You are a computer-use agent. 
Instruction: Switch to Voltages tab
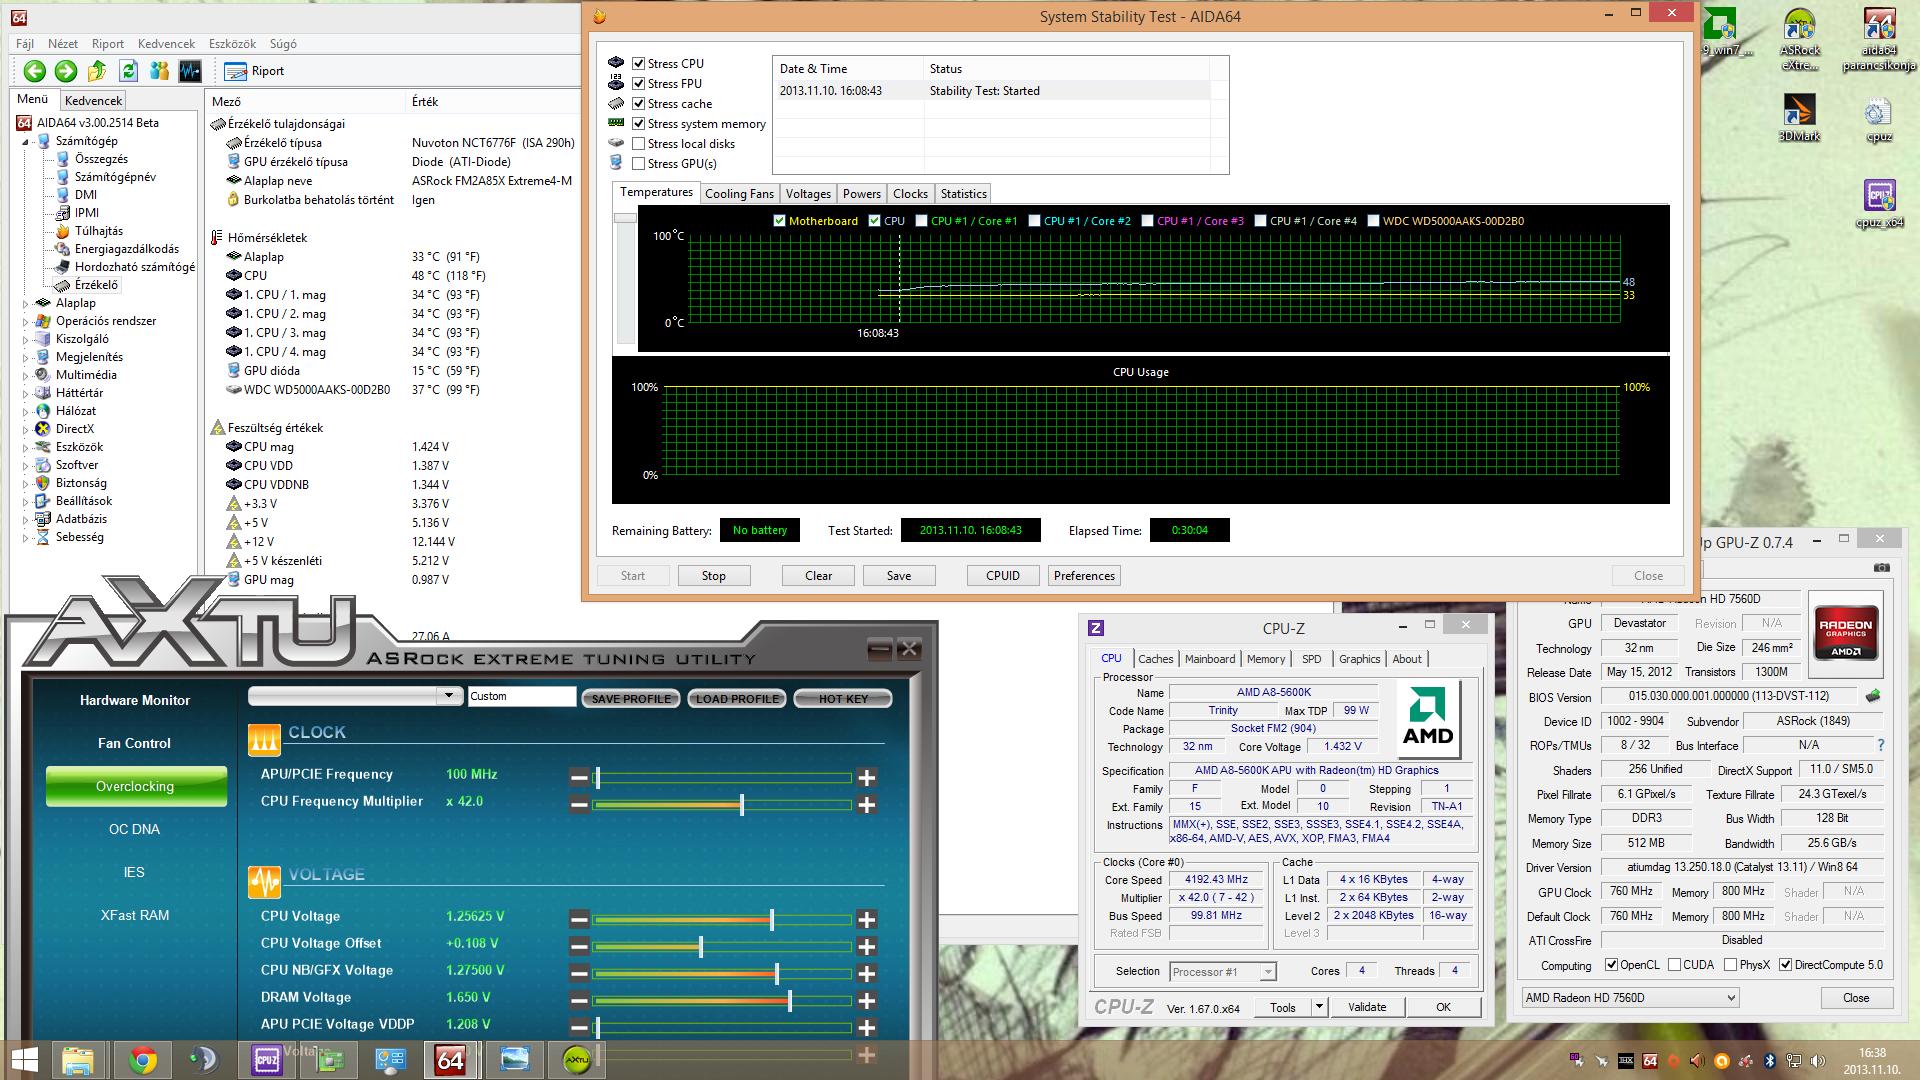click(x=808, y=194)
